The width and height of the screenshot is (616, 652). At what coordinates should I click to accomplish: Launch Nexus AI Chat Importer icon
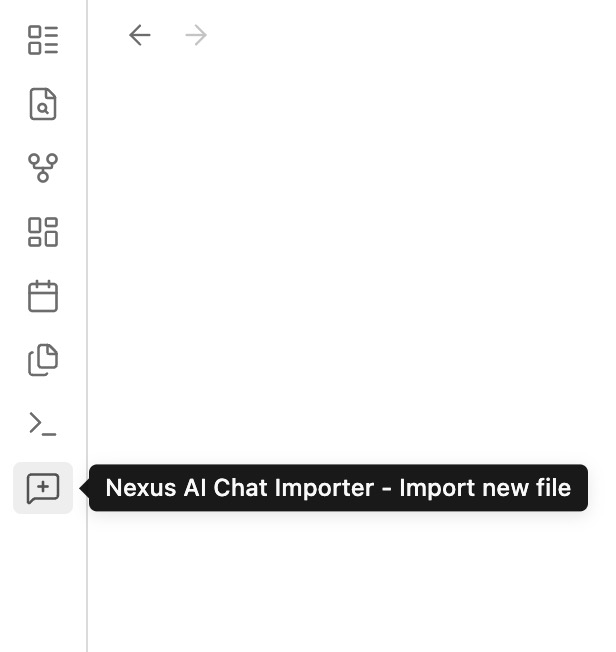tap(43, 488)
